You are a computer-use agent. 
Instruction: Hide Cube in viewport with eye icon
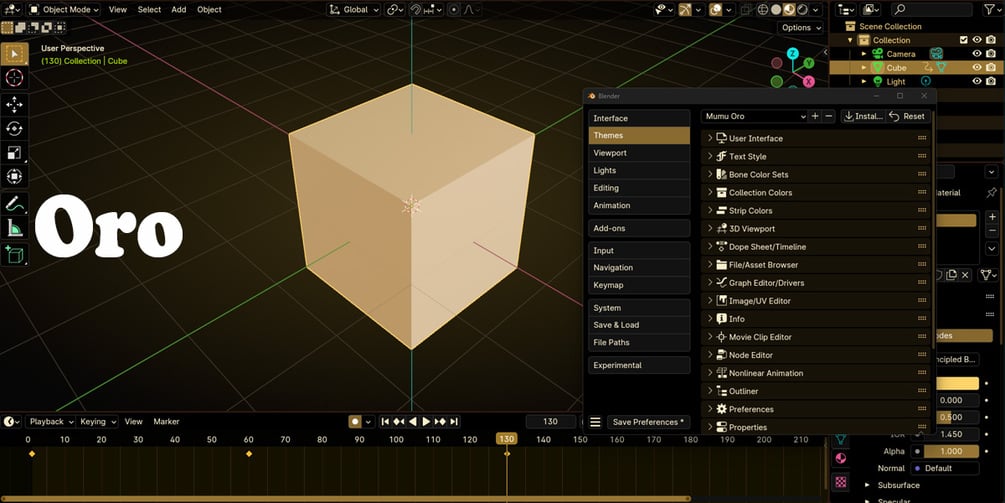tap(977, 67)
